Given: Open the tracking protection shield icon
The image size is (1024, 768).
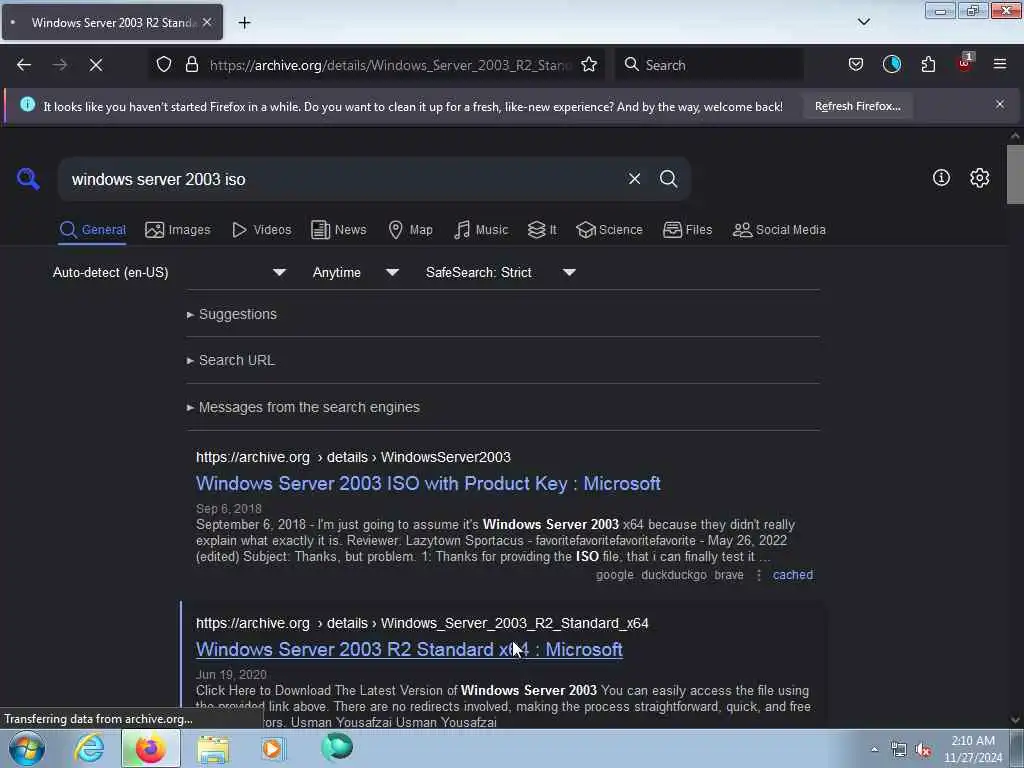Looking at the screenshot, I should [x=164, y=65].
